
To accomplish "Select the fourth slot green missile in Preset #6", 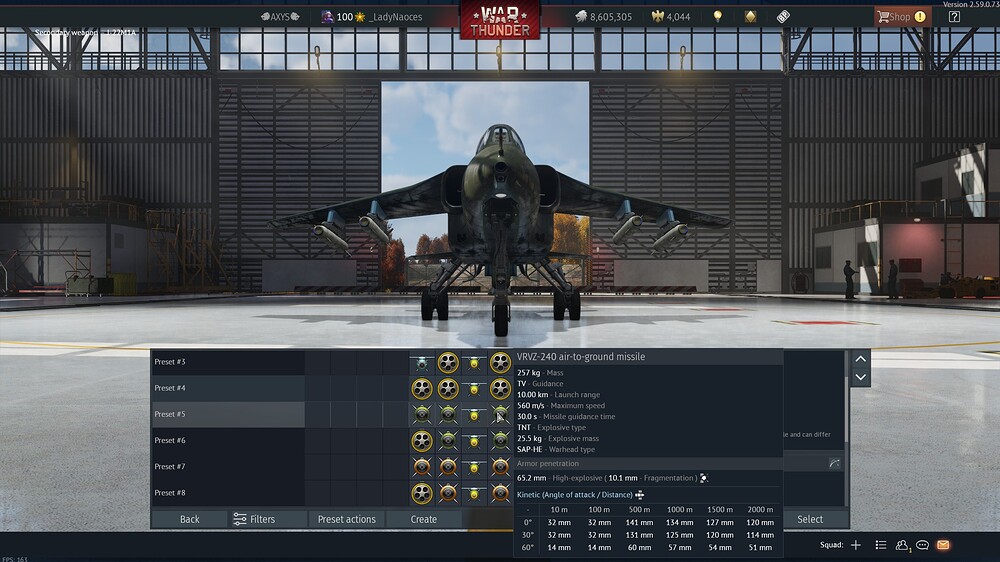I will (x=500, y=441).
